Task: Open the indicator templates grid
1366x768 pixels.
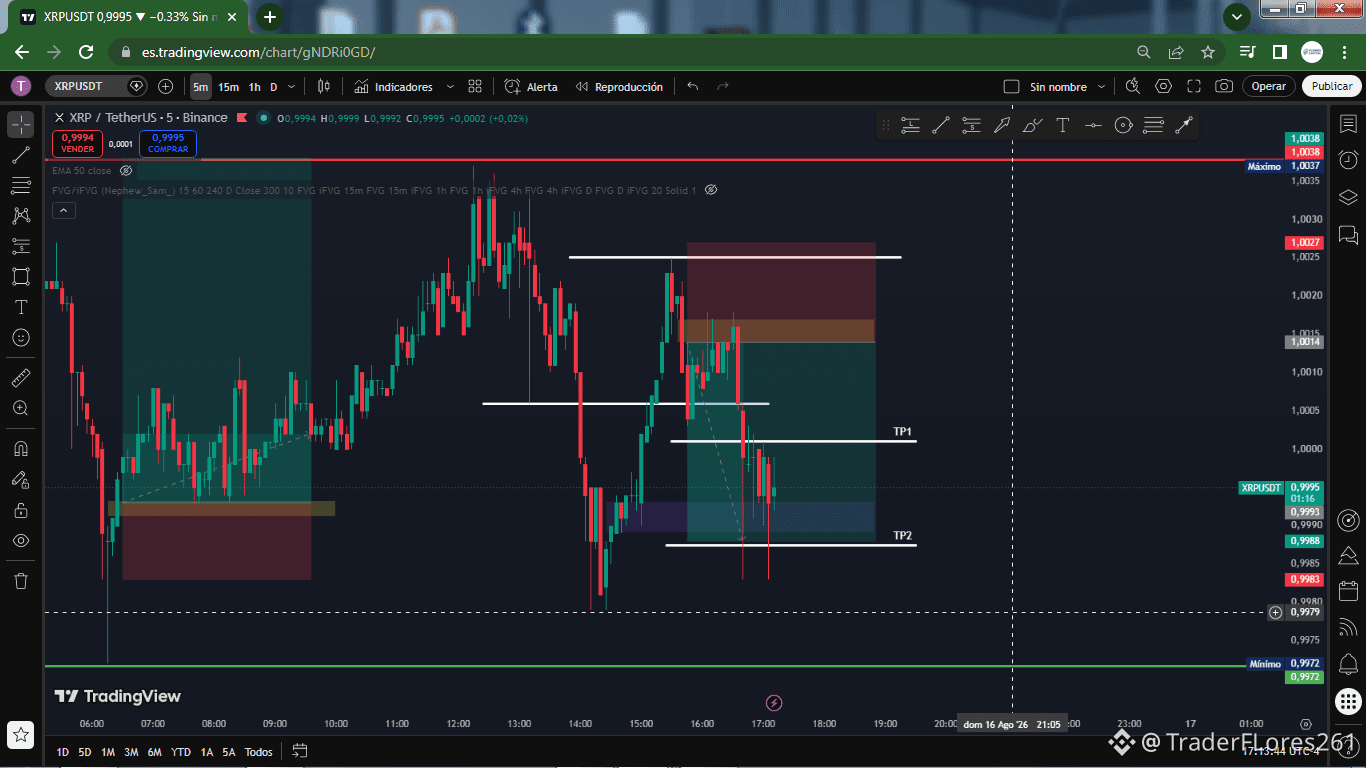Action: 475,87
